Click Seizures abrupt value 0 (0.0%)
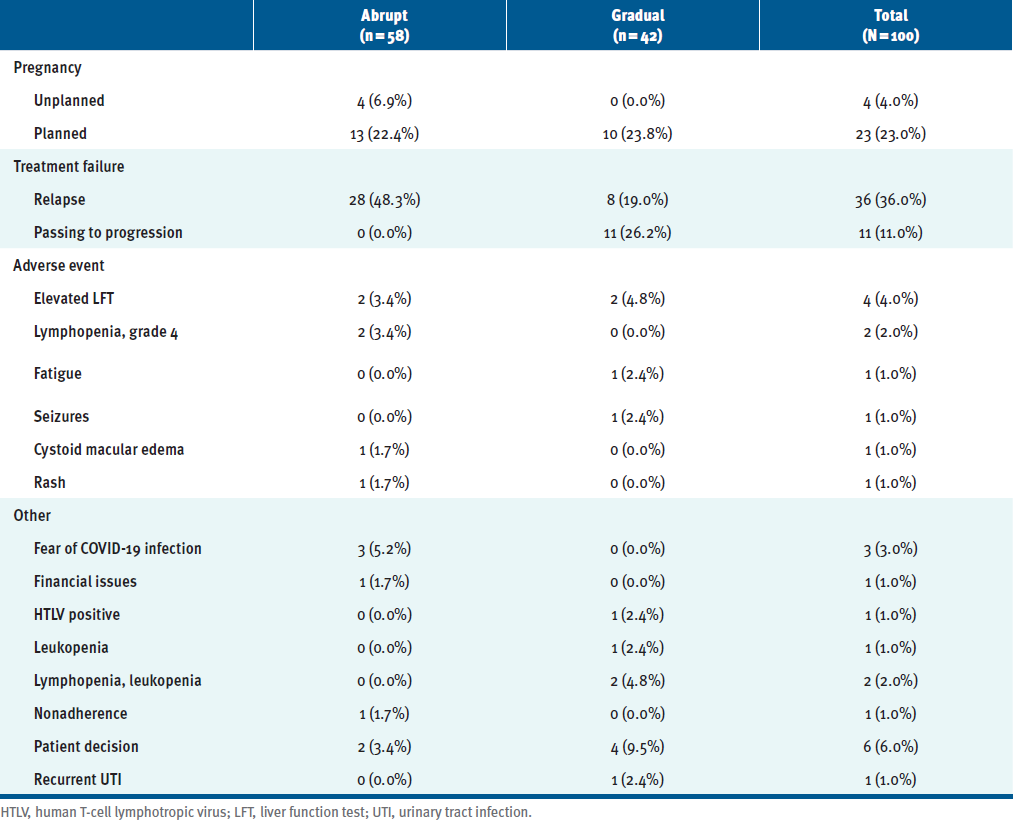Viewport: 1013px width, 820px height. point(384,417)
